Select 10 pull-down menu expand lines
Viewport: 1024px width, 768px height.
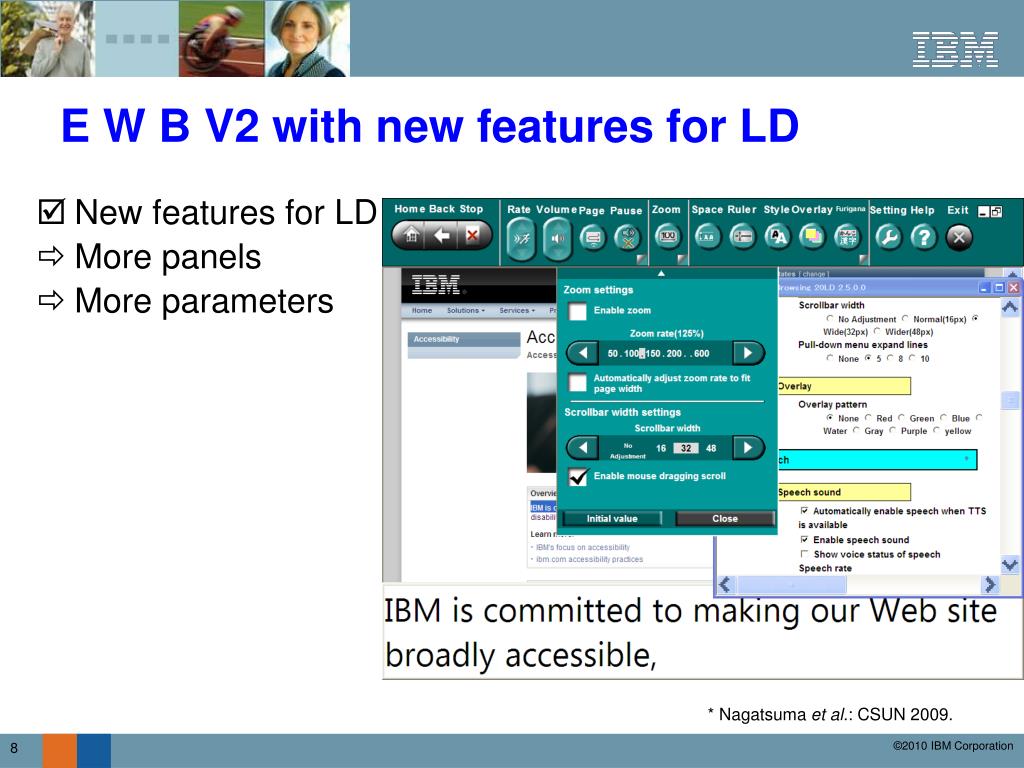(912, 358)
